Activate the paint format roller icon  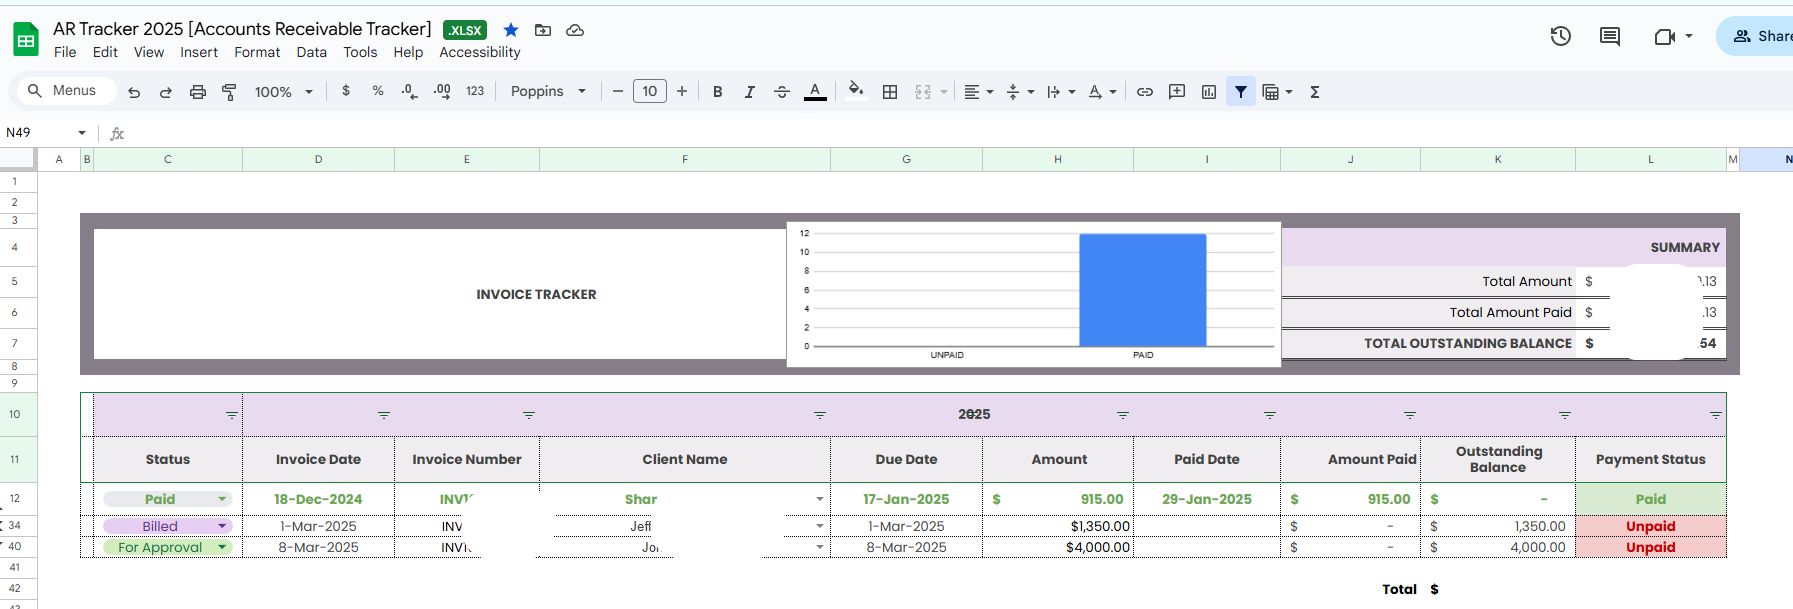click(229, 92)
